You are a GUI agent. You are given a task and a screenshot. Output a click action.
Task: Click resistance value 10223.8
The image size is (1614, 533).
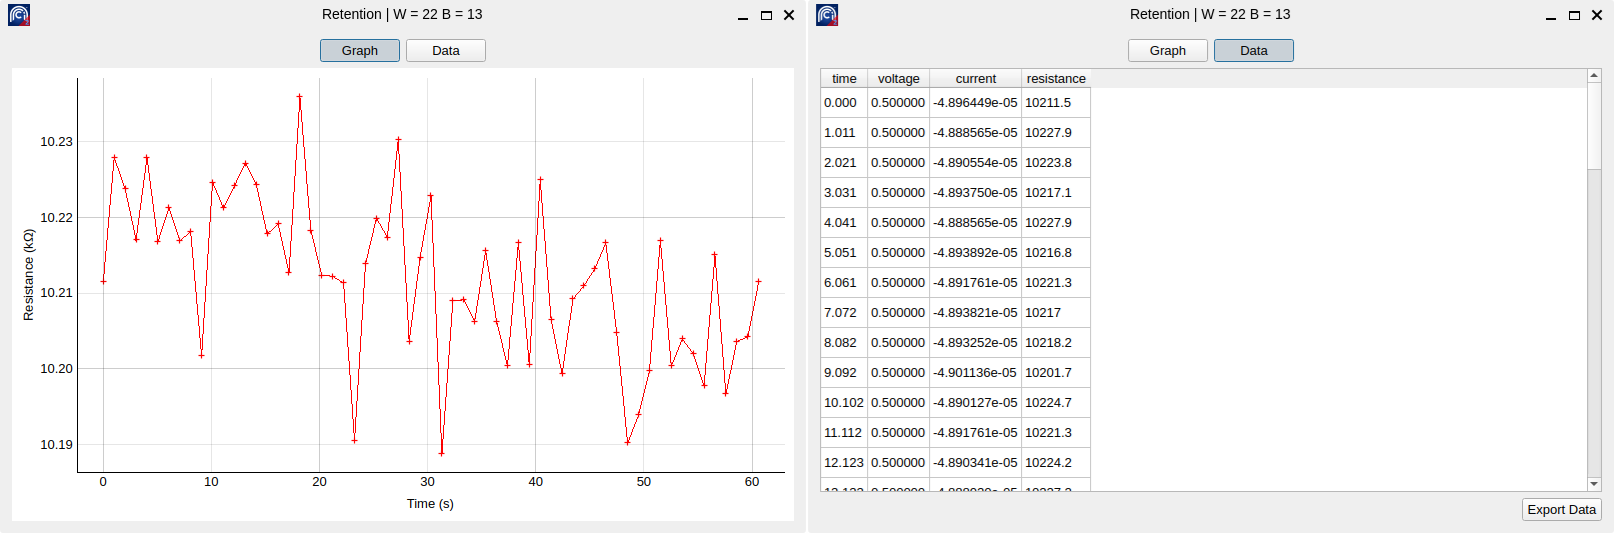[x=1056, y=163]
